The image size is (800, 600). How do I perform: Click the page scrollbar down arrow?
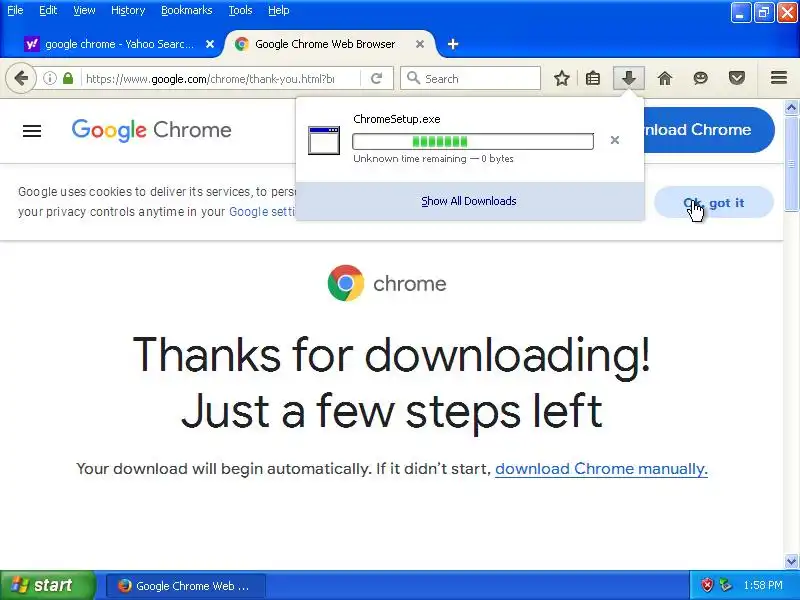pos(791,561)
